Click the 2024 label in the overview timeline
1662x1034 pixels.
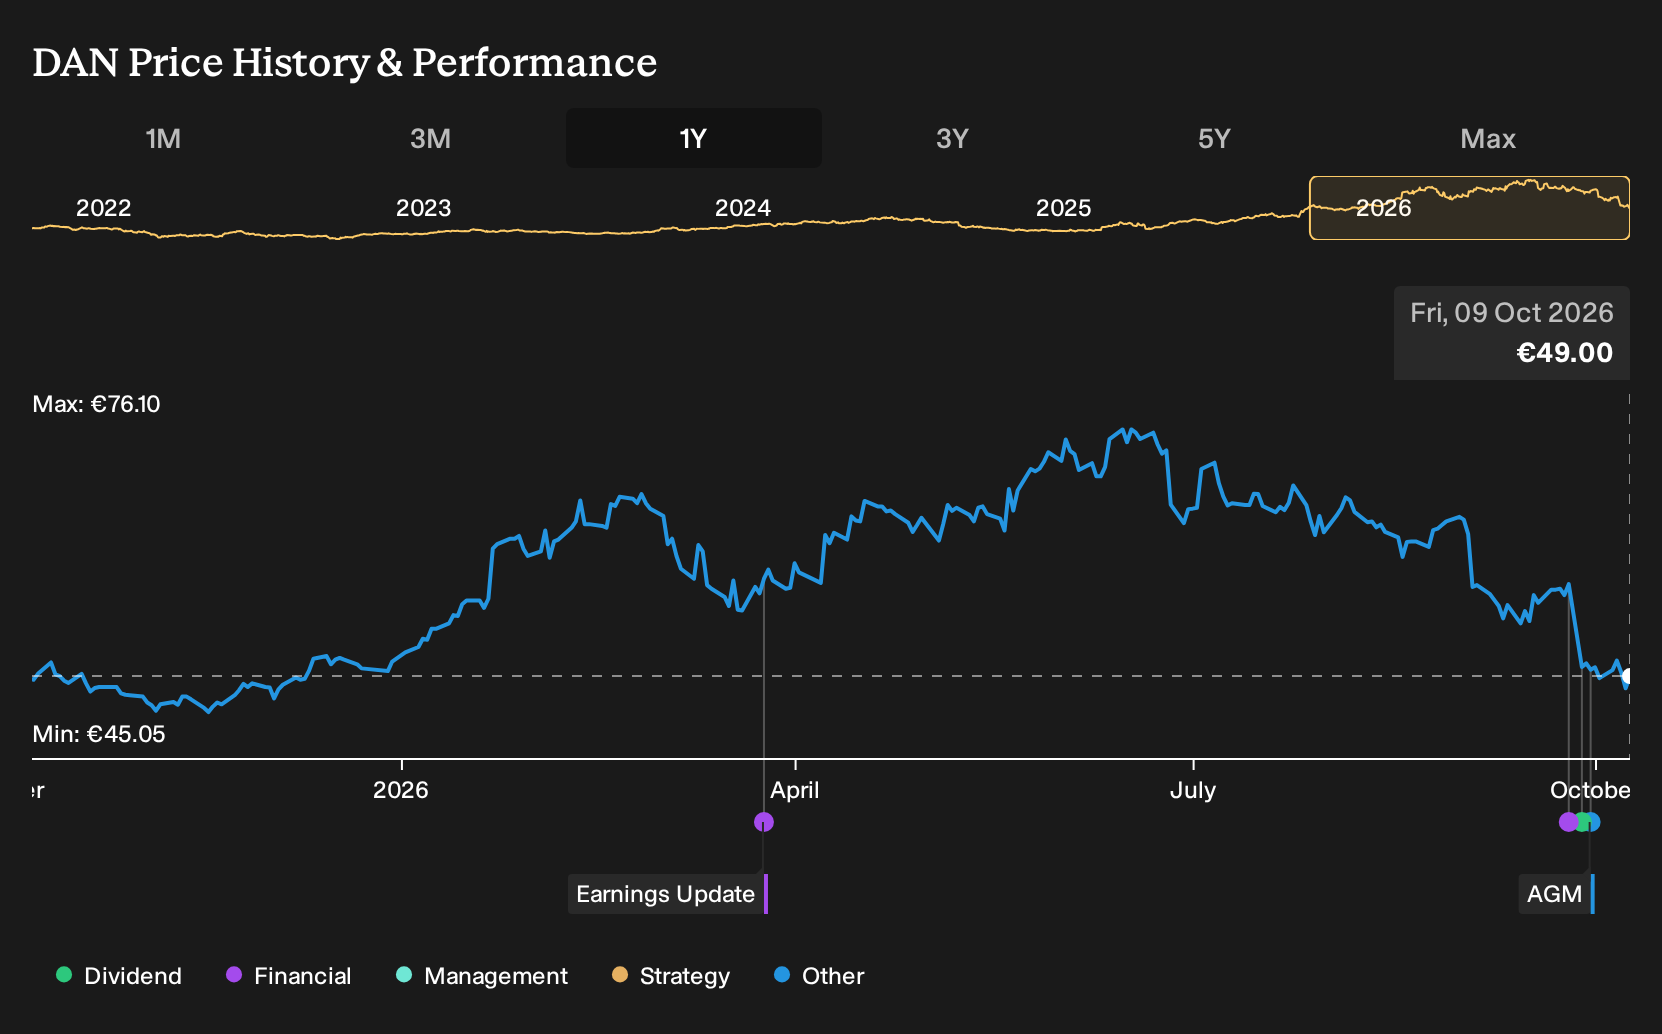743,208
